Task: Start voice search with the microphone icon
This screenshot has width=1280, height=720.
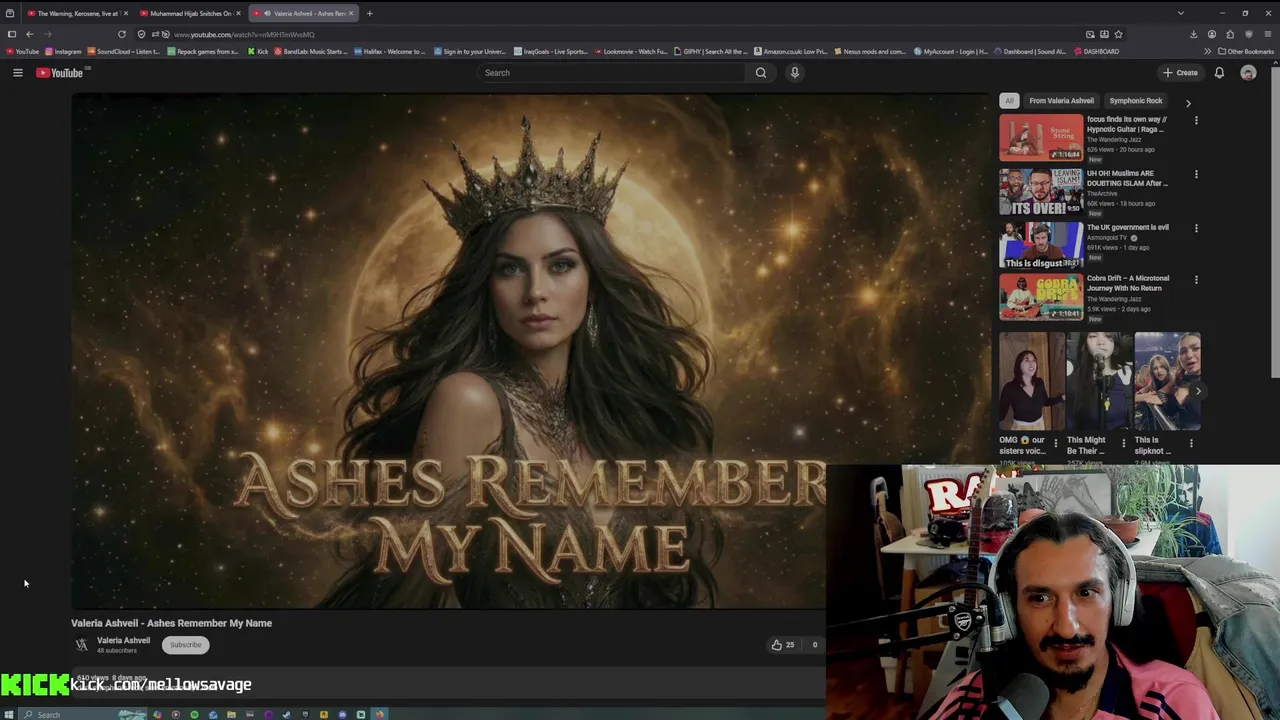Action: (795, 72)
